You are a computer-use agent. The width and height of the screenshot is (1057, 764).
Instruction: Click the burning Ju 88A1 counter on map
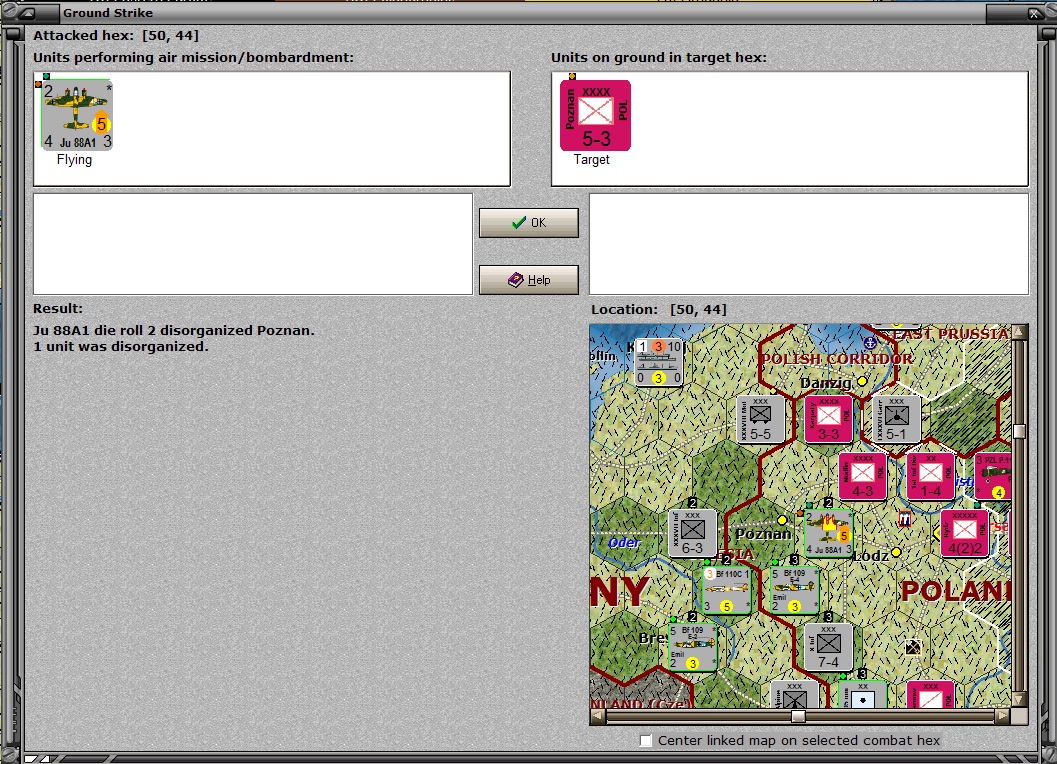(x=828, y=533)
